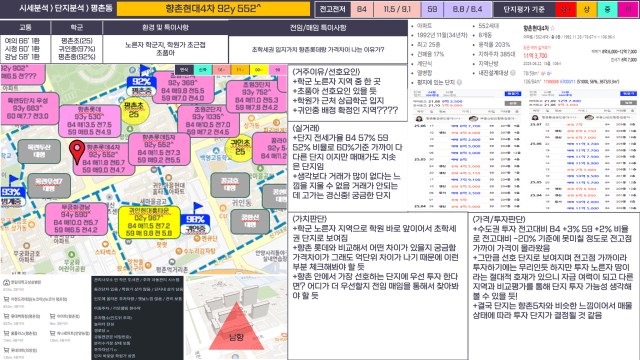Click the orange title bar 92y 552^

[x=213, y=9]
